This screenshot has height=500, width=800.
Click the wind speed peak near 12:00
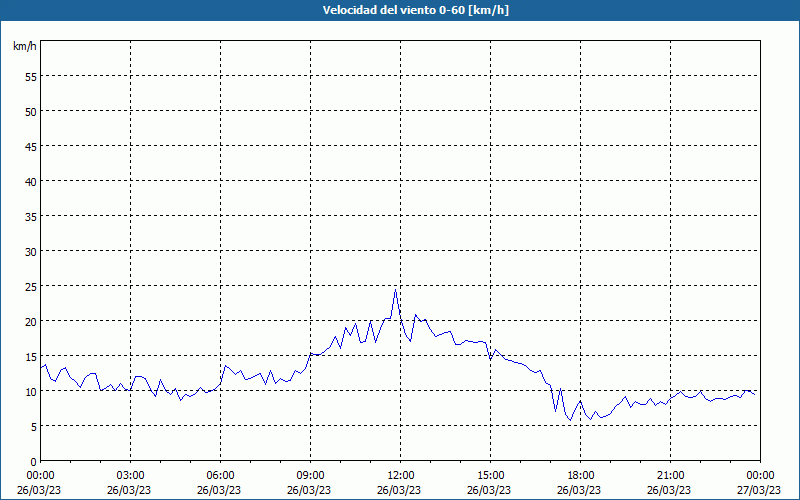[x=395, y=289]
